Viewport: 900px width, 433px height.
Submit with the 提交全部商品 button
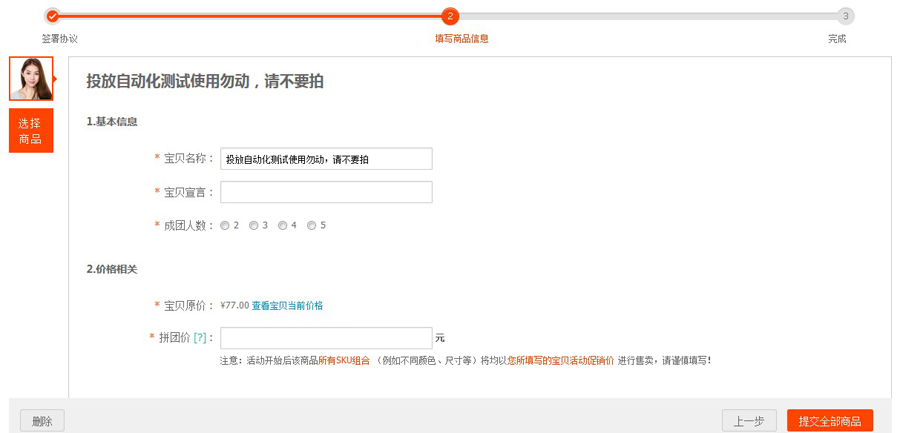click(x=830, y=422)
